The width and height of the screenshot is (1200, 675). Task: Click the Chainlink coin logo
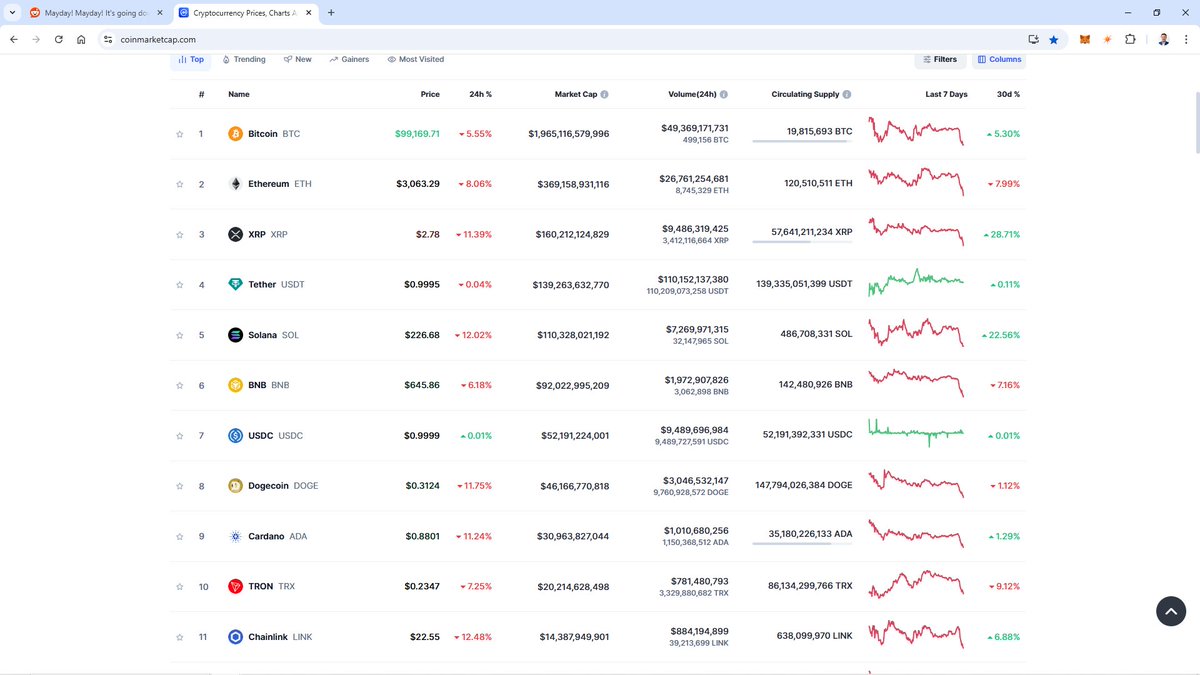(236, 637)
